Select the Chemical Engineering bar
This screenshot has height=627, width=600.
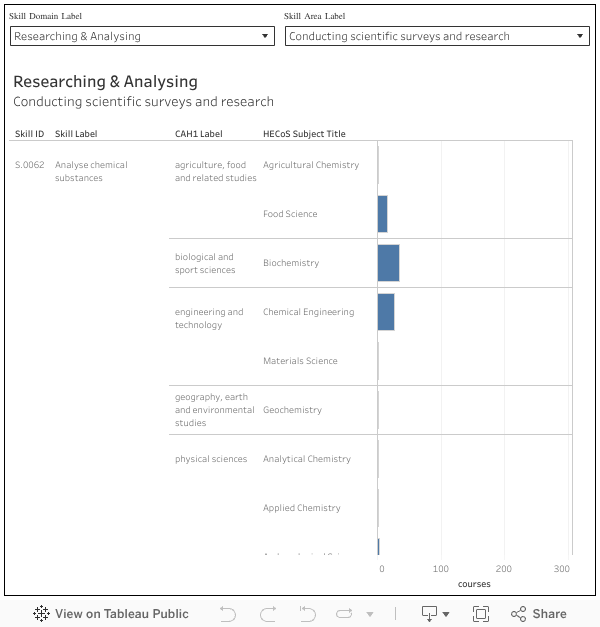[386, 312]
